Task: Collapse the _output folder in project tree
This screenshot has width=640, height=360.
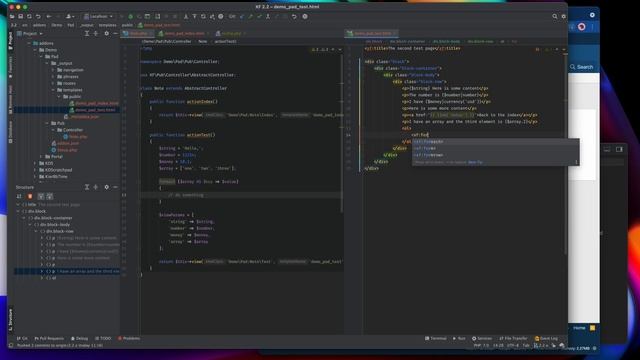Action: [47, 63]
